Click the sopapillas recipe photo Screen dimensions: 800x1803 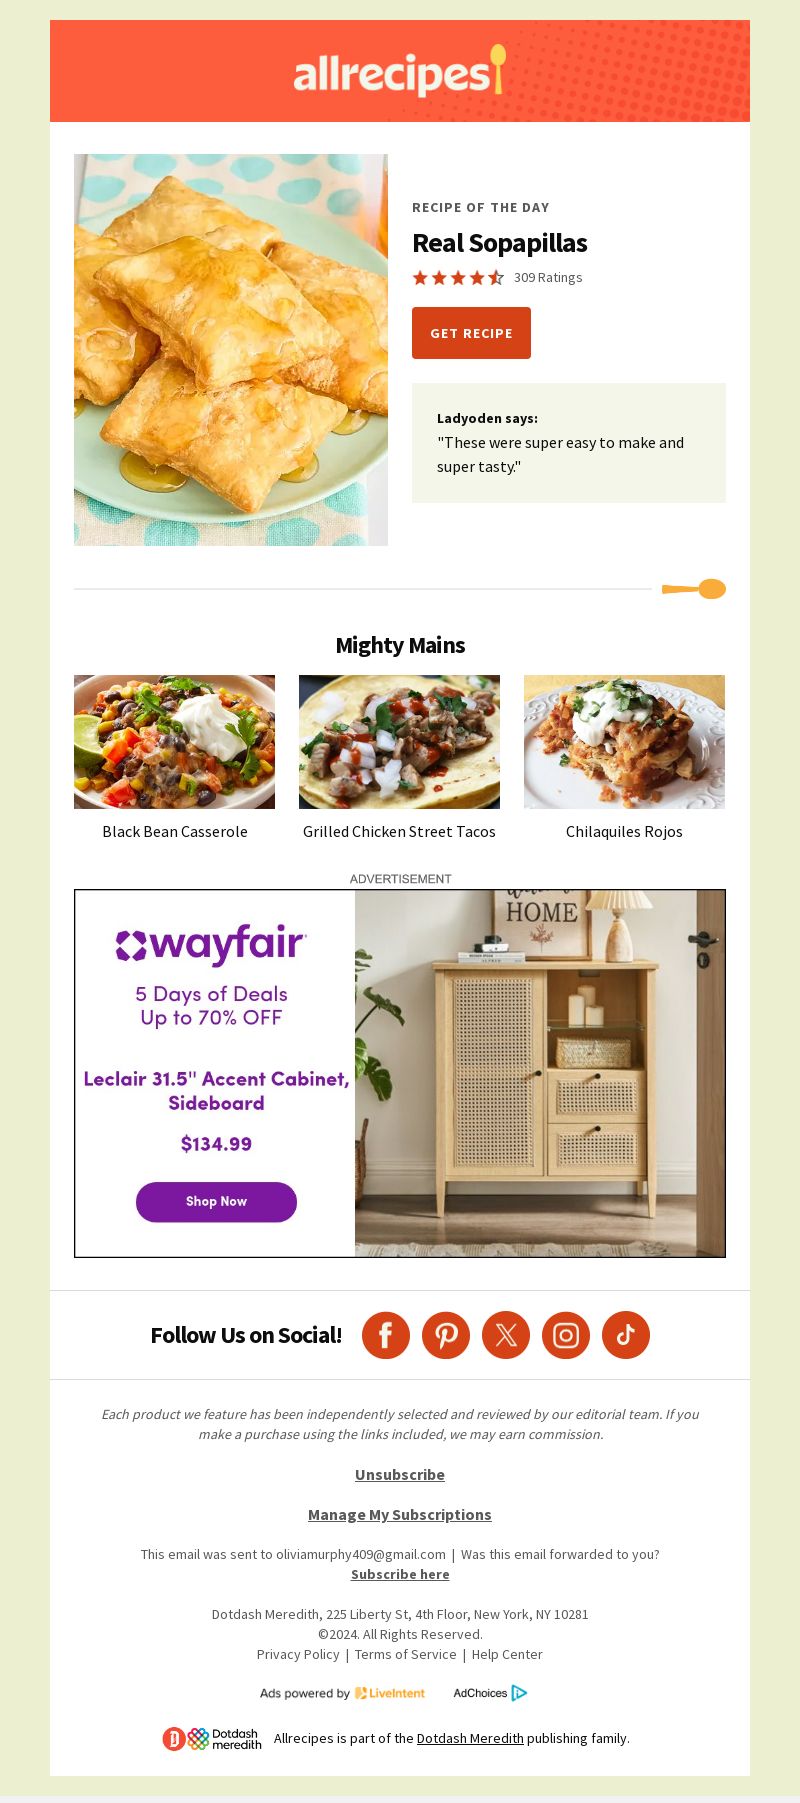pos(231,350)
